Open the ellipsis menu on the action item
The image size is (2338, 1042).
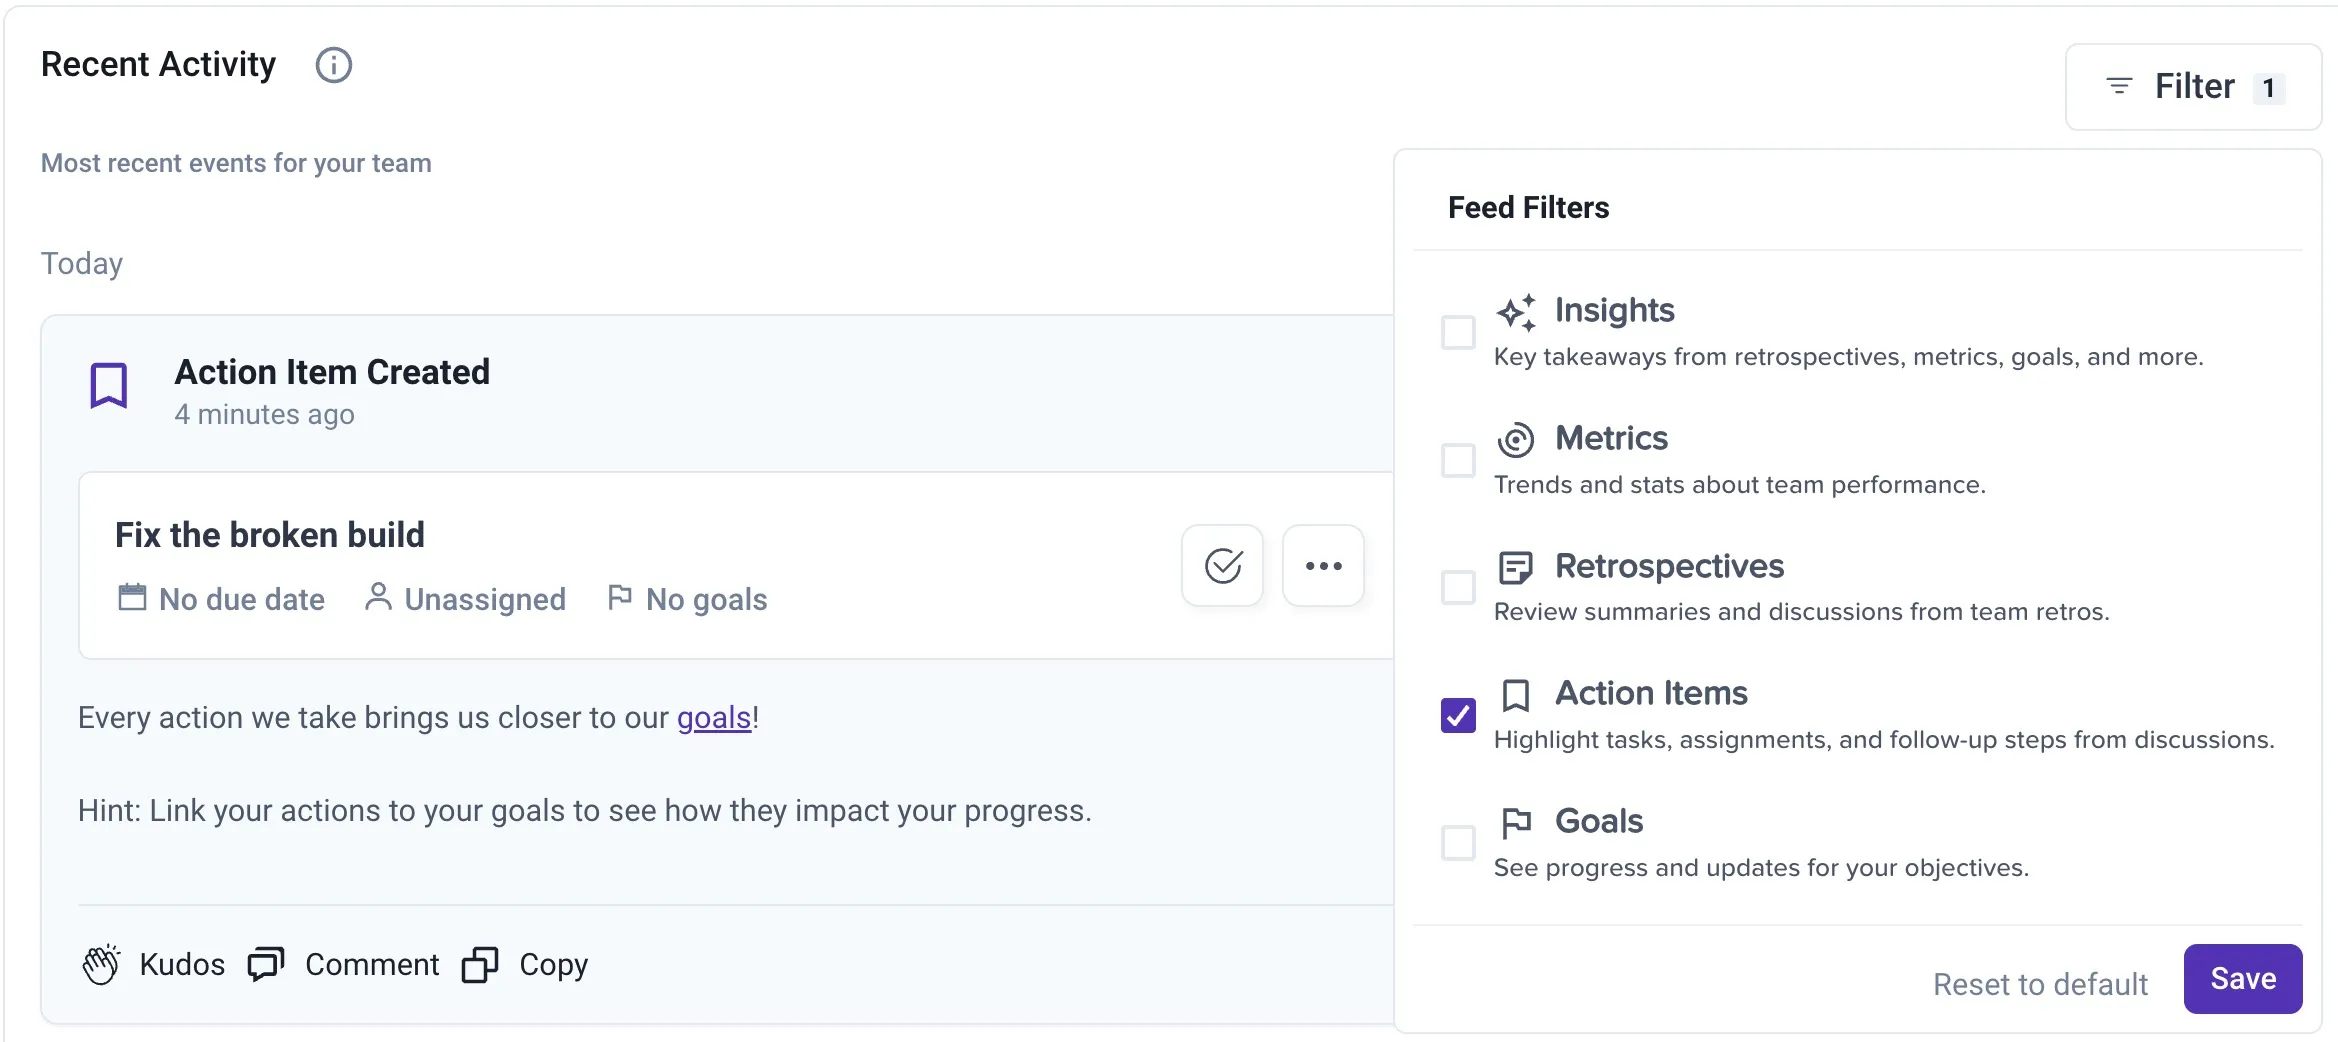[x=1323, y=566]
